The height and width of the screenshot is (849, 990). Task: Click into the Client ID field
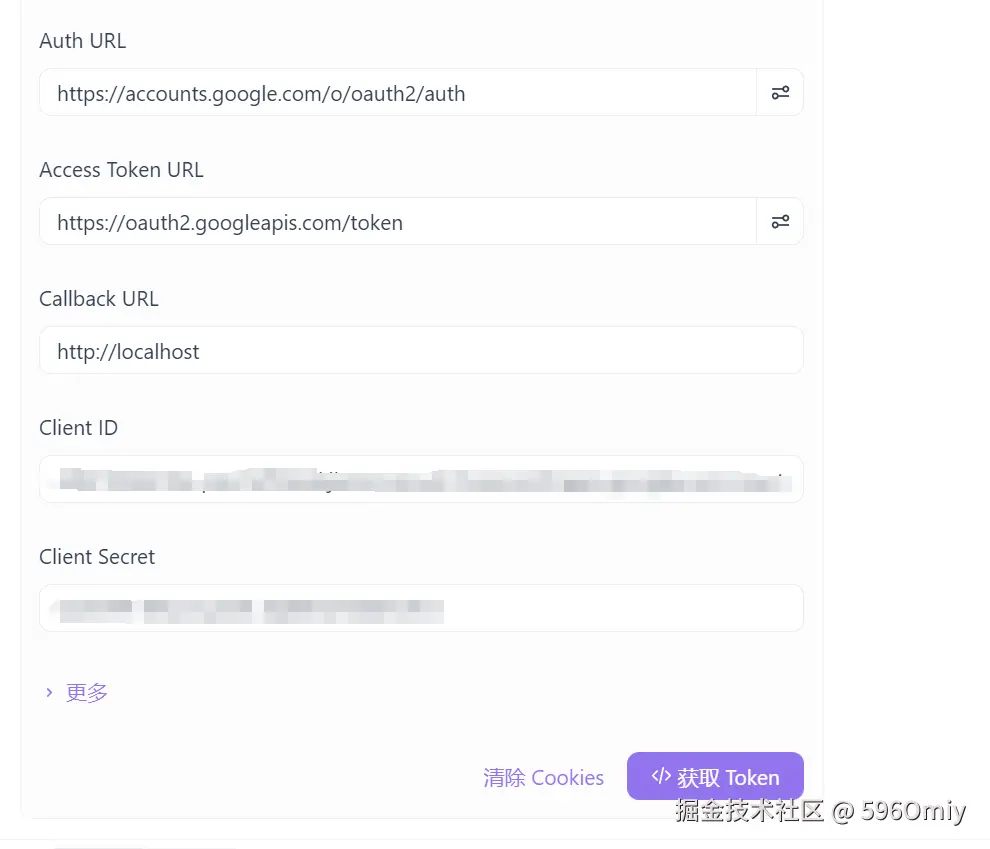pos(420,480)
